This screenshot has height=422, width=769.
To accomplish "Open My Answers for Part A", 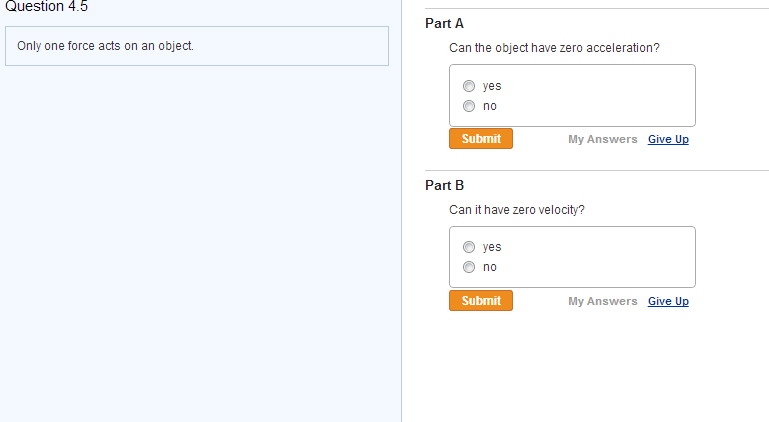I will pyautogui.click(x=602, y=139).
